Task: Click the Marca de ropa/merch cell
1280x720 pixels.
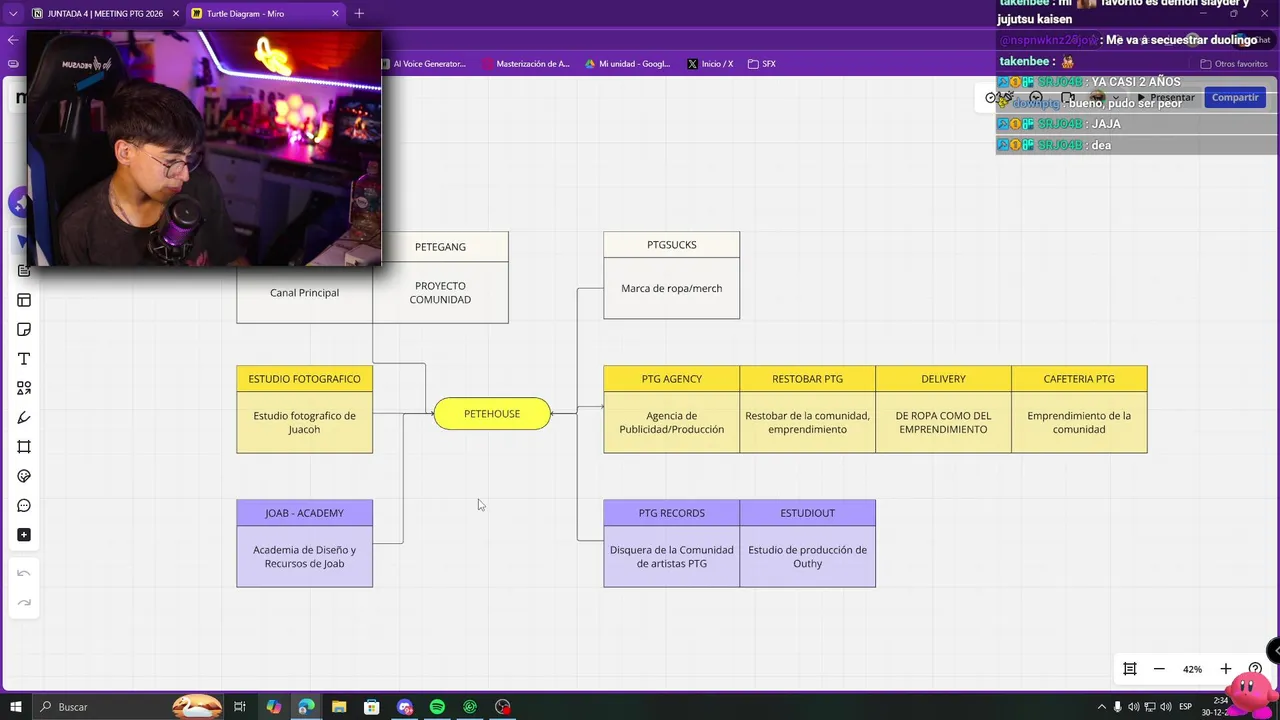Action: (x=671, y=289)
